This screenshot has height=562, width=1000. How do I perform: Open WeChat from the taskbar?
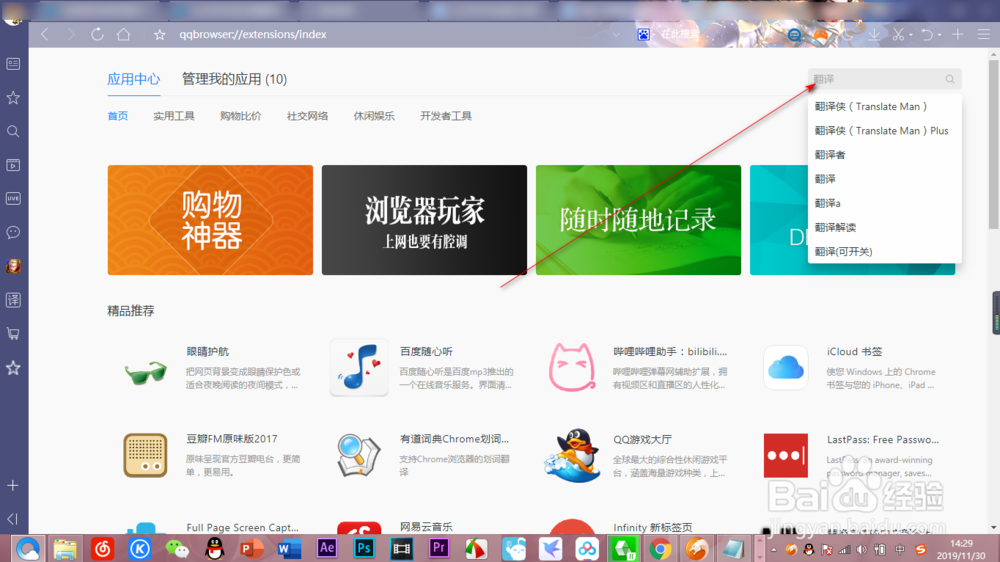177,549
